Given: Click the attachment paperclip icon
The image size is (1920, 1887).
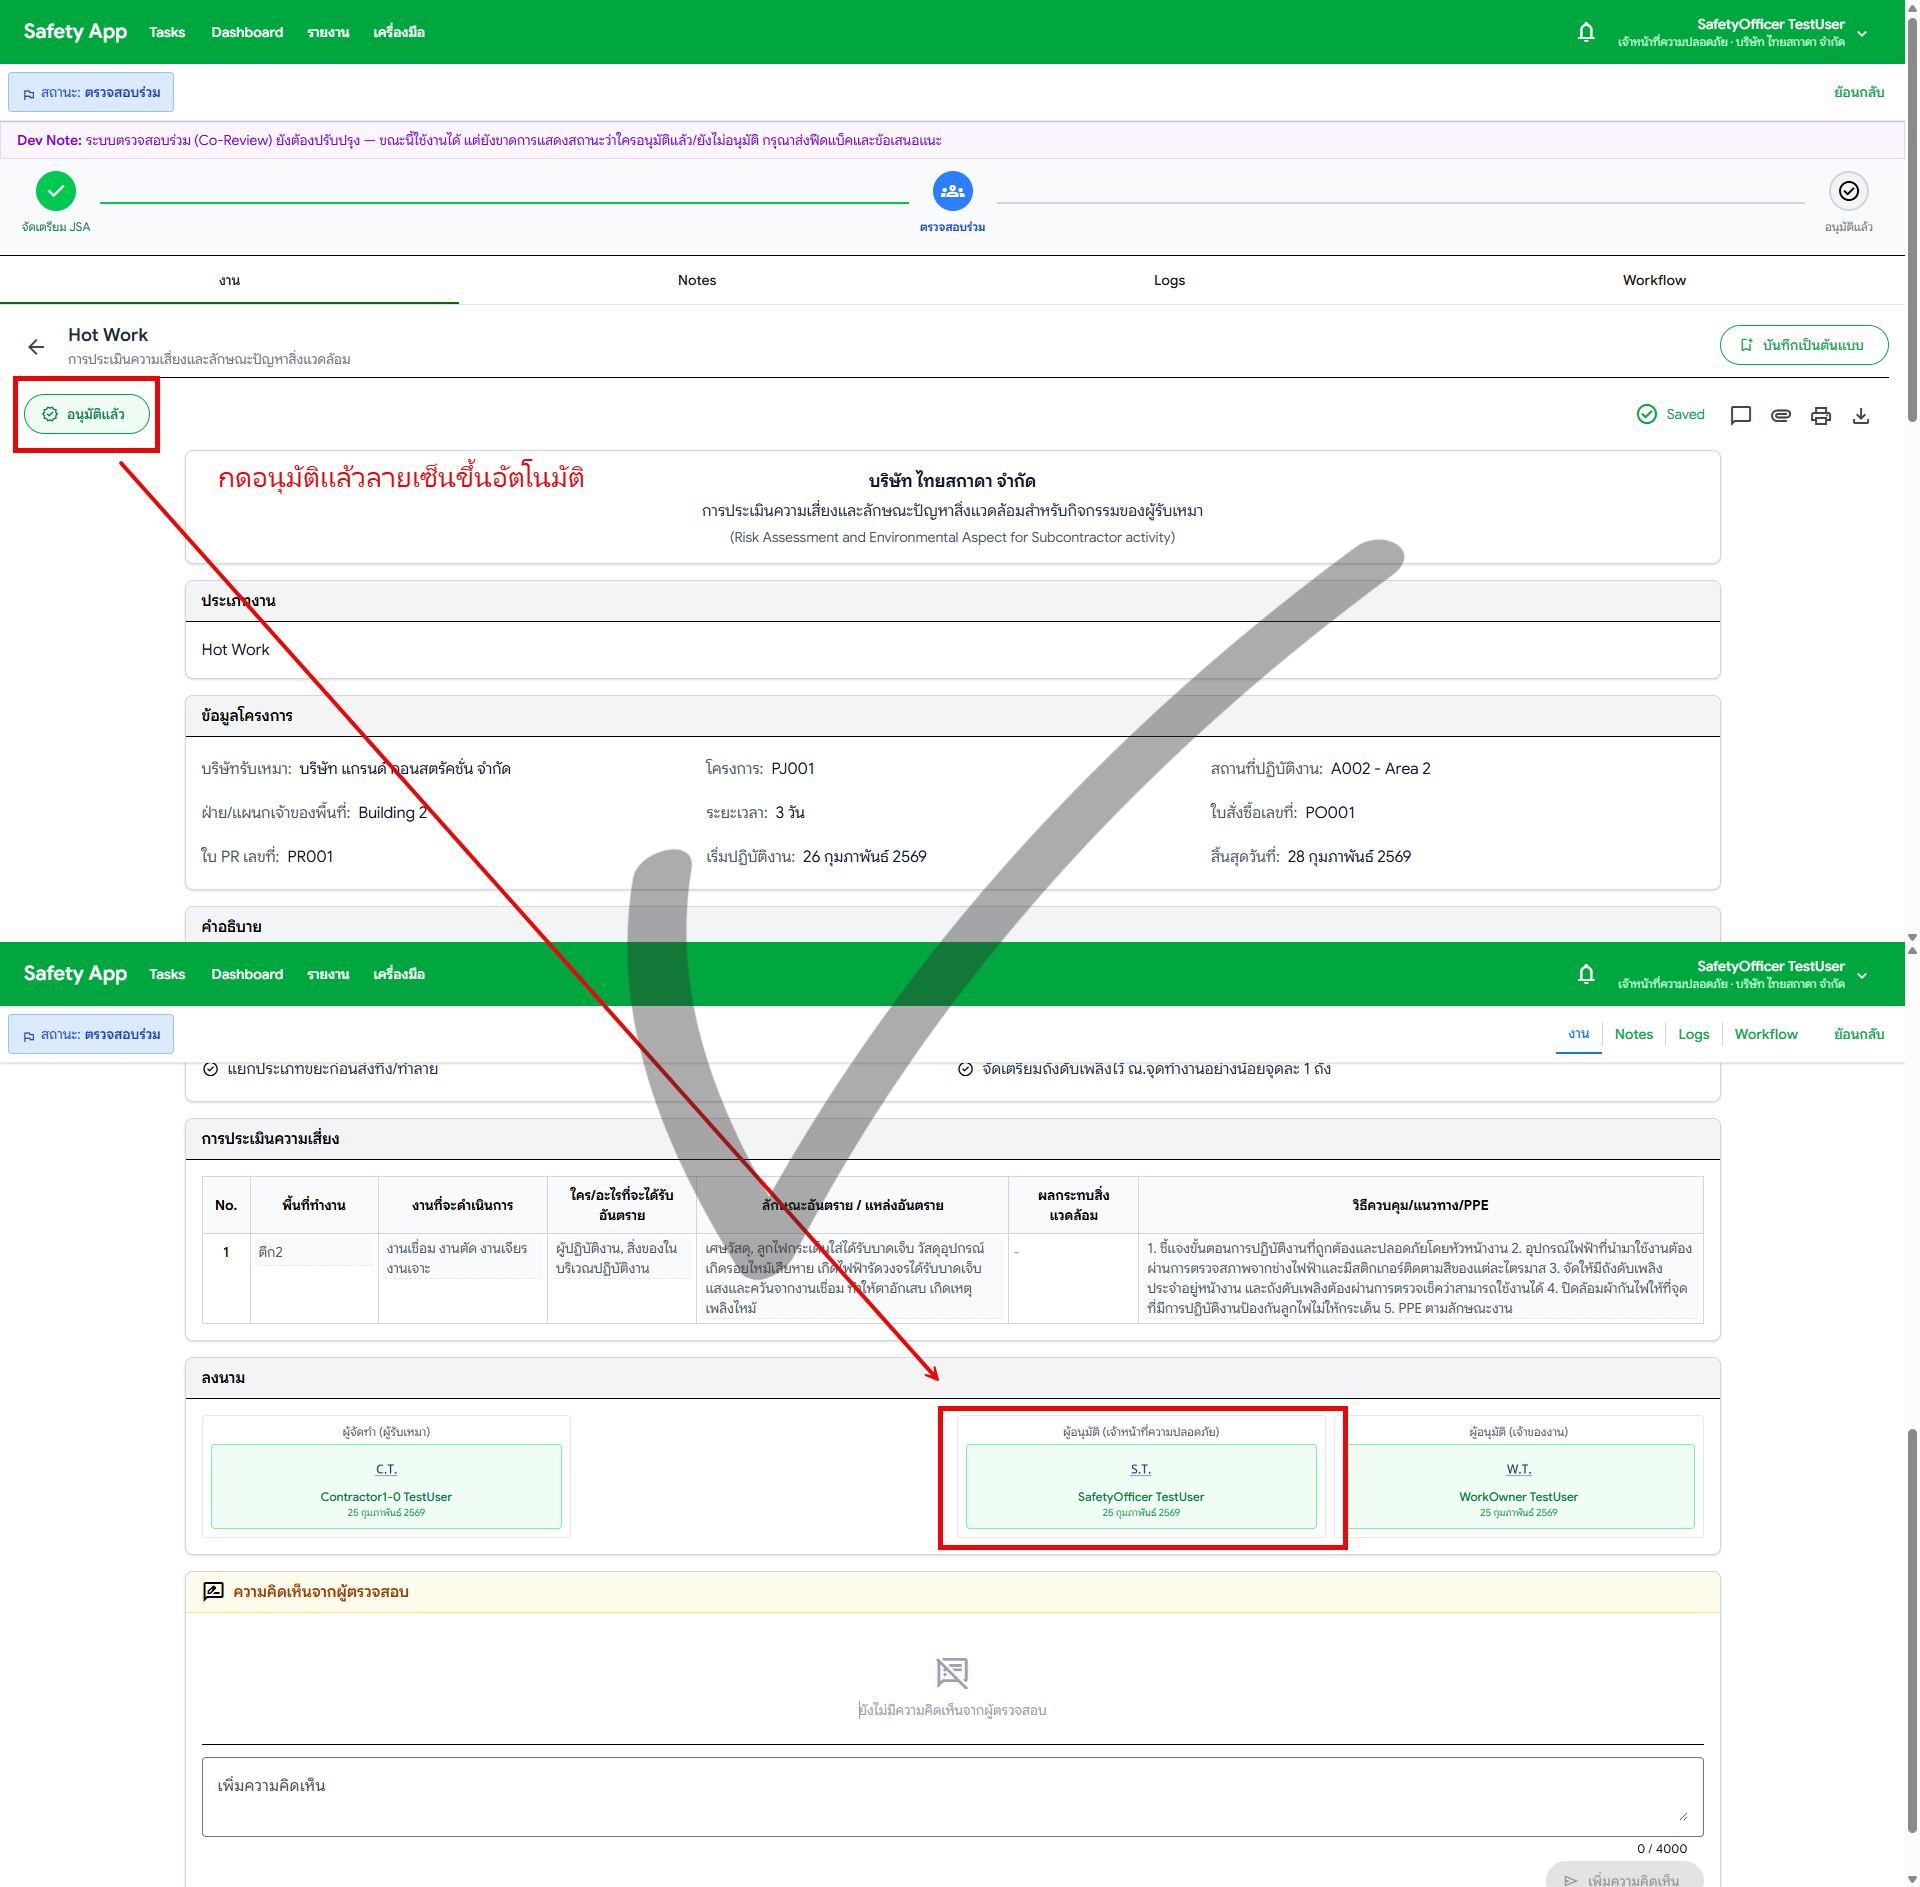Looking at the screenshot, I should pyautogui.click(x=1780, y=415).
